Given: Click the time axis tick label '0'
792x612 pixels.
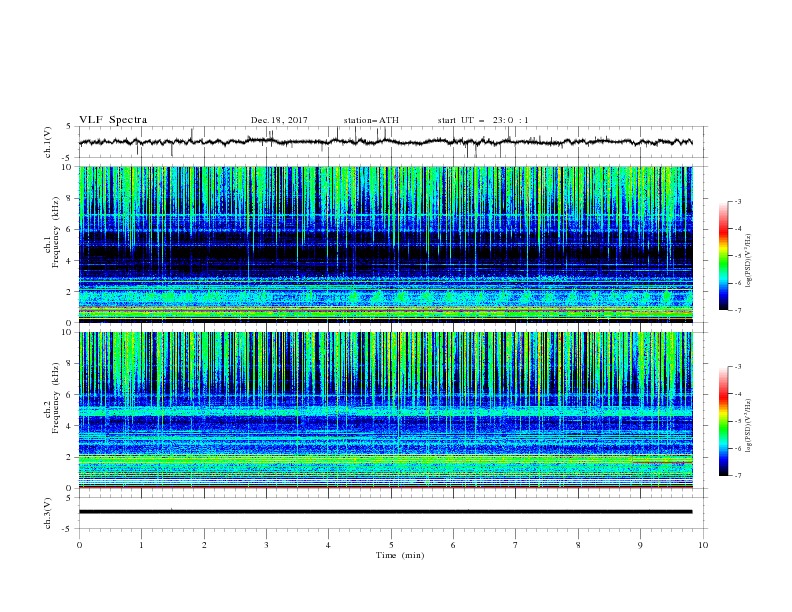Looking at the screenshot, I should click(79, 545).
